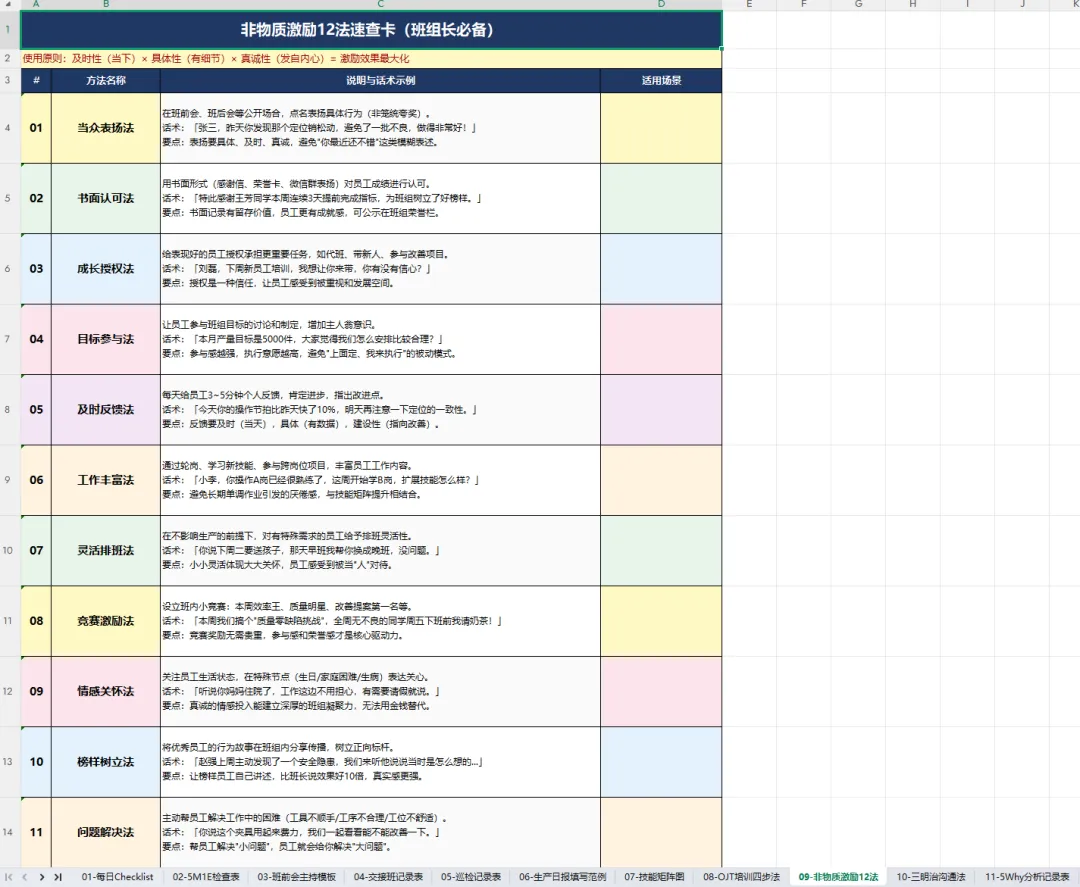Click the number 03 cell

coord(37,269)
